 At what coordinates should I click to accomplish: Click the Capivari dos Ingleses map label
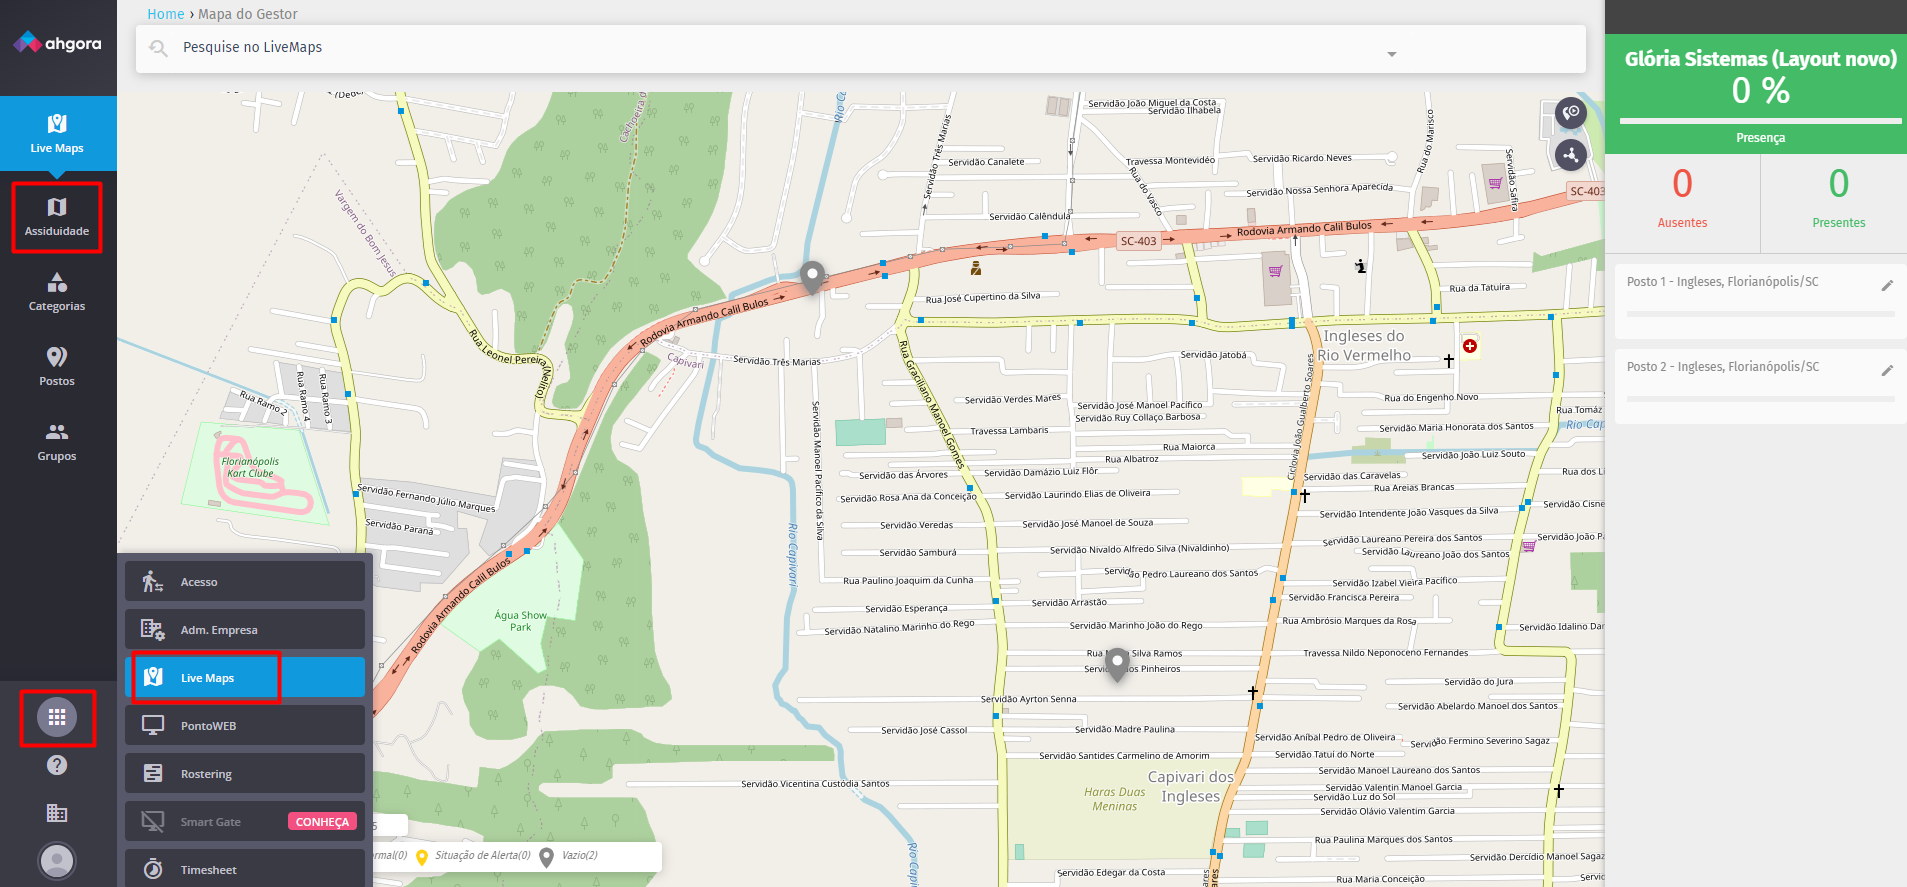(1191, 786)
